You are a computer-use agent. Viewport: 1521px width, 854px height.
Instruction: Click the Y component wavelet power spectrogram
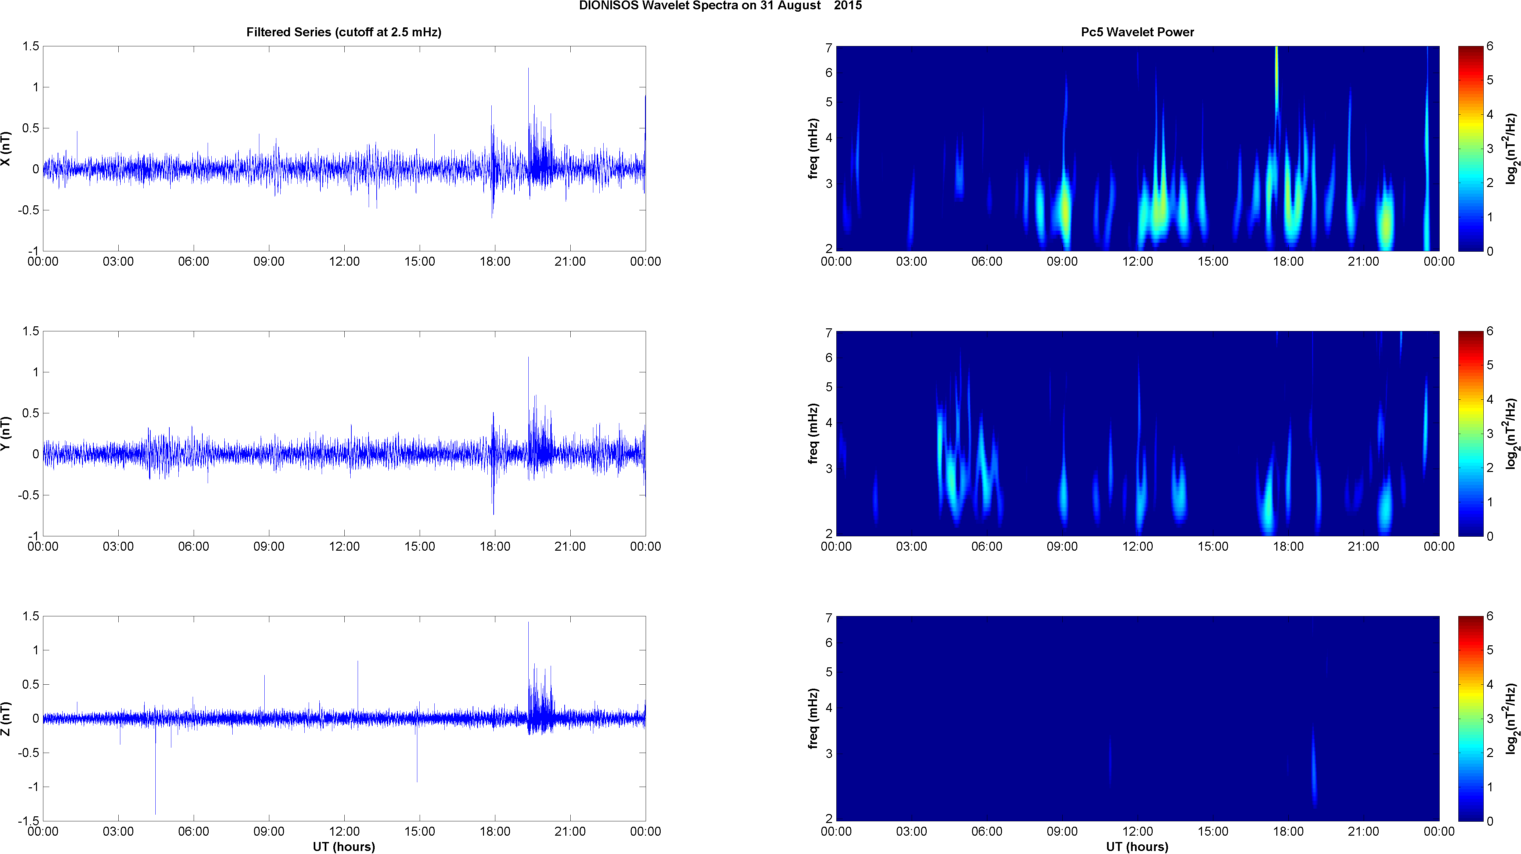1137,433
